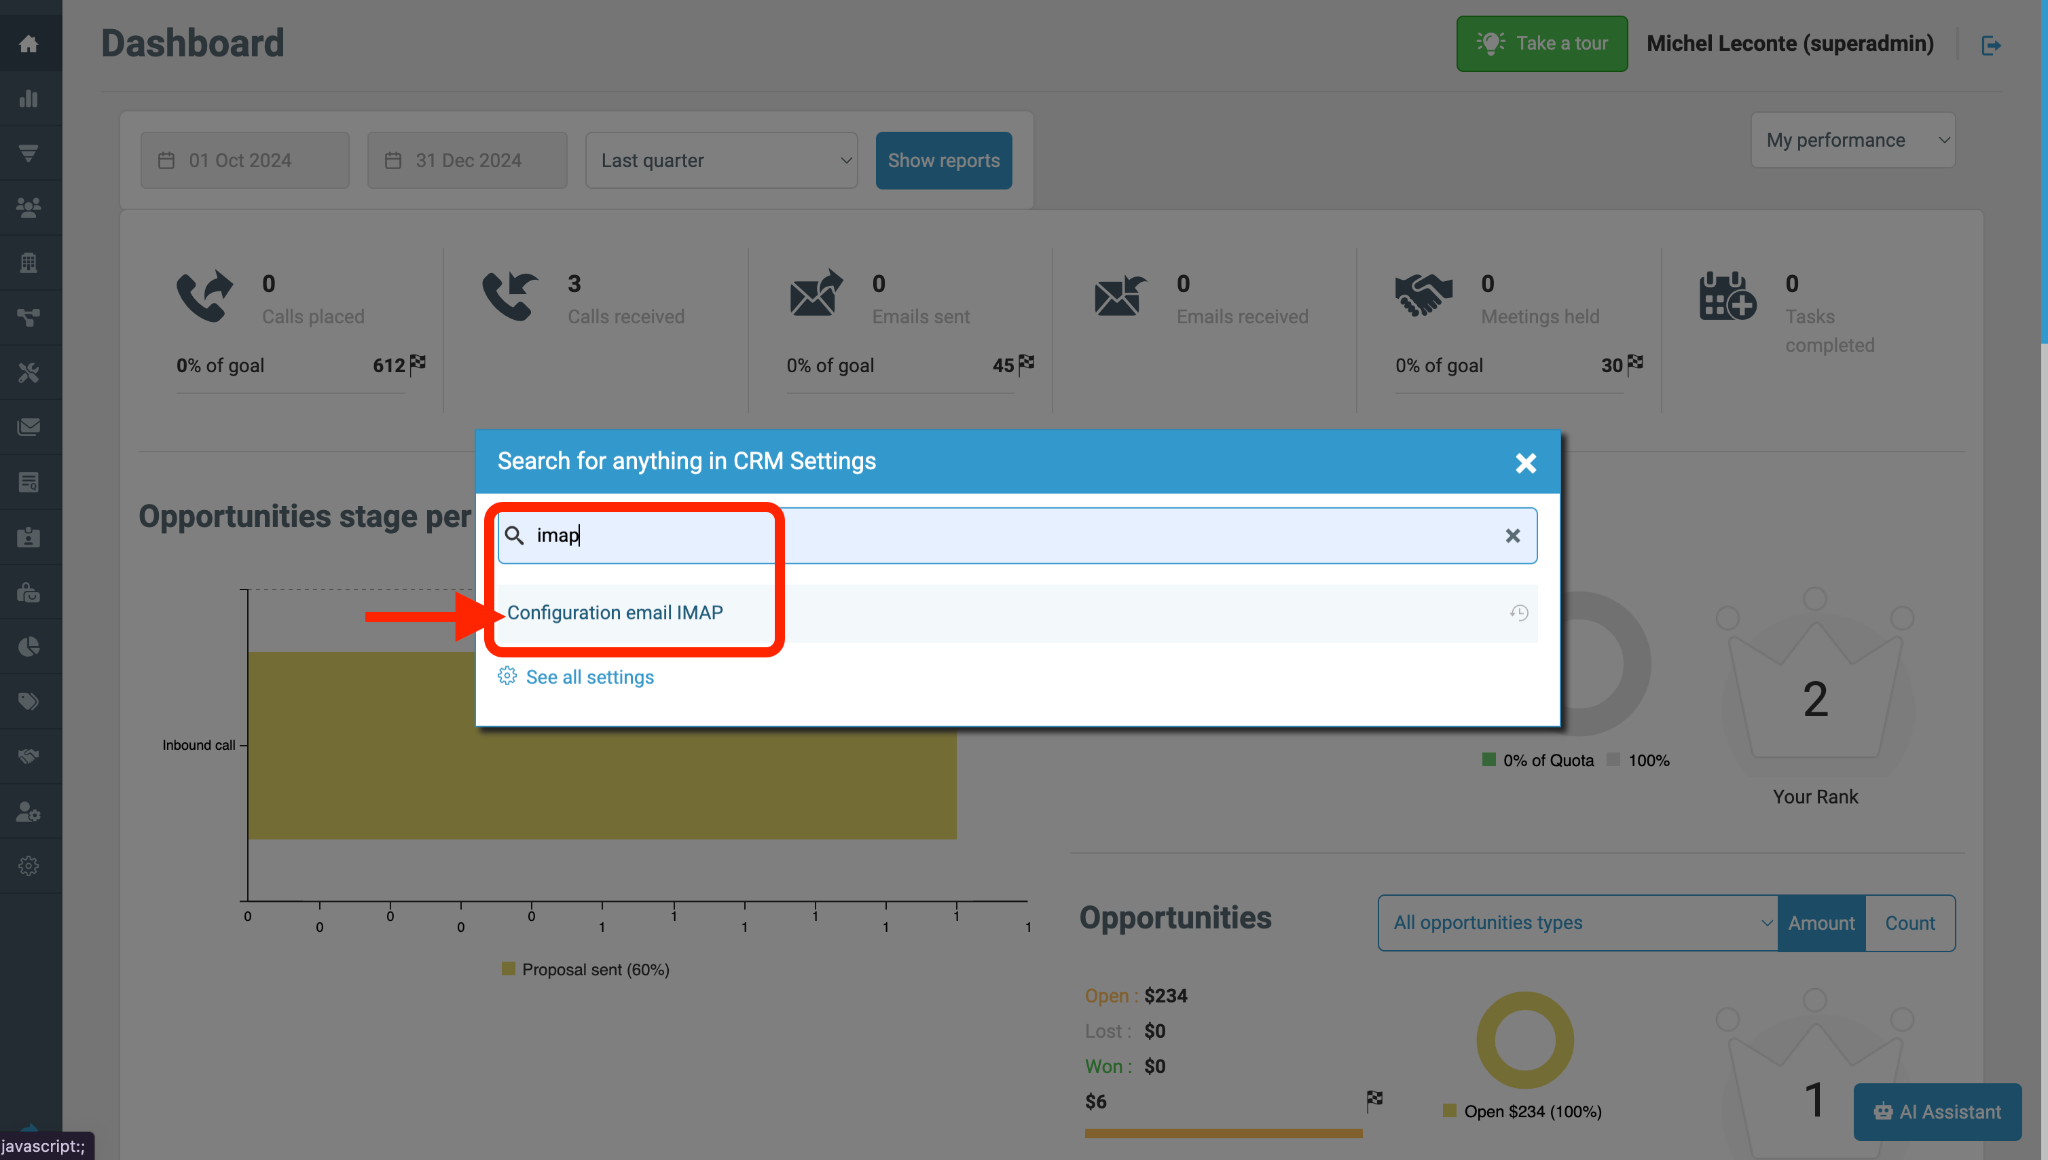Pick the 01 Oct 2024 start date
This screenshot has width=2048, height=1160.
tap(245, 160)
